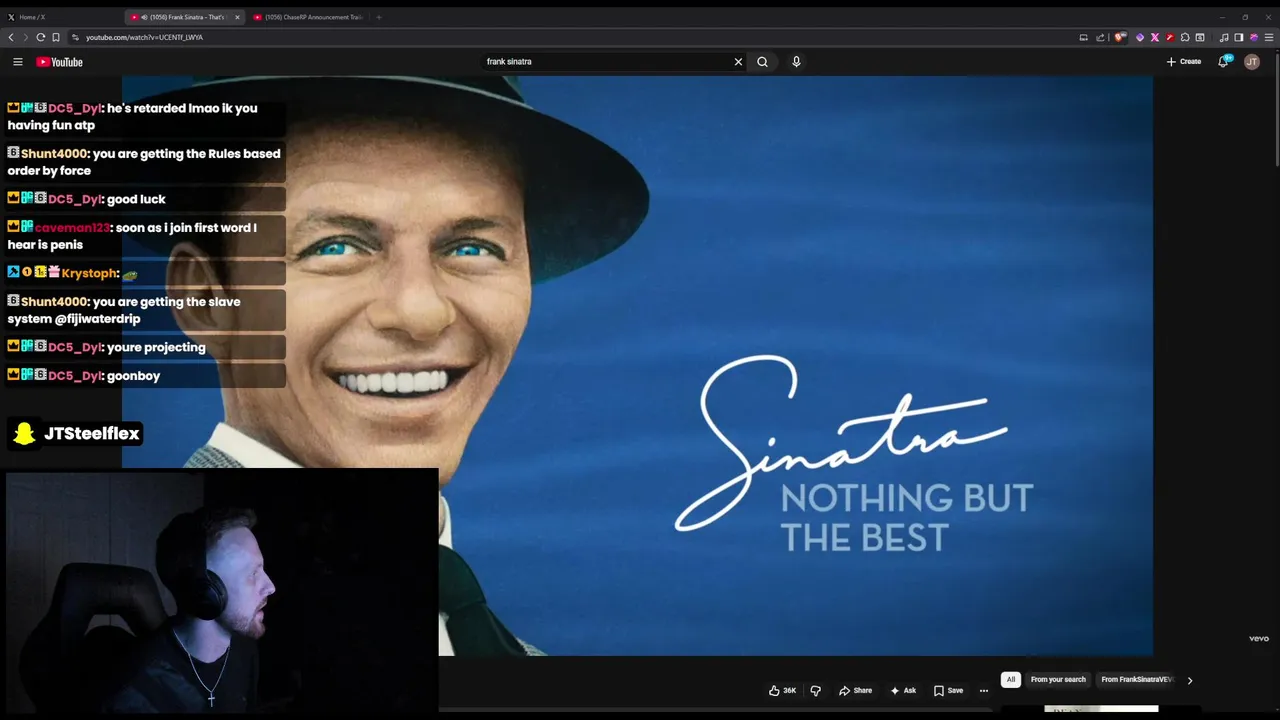The width and height of the screenshot is (1280, 720).
Task: Dislike the video with thumbs down
Action: (815, 690)
